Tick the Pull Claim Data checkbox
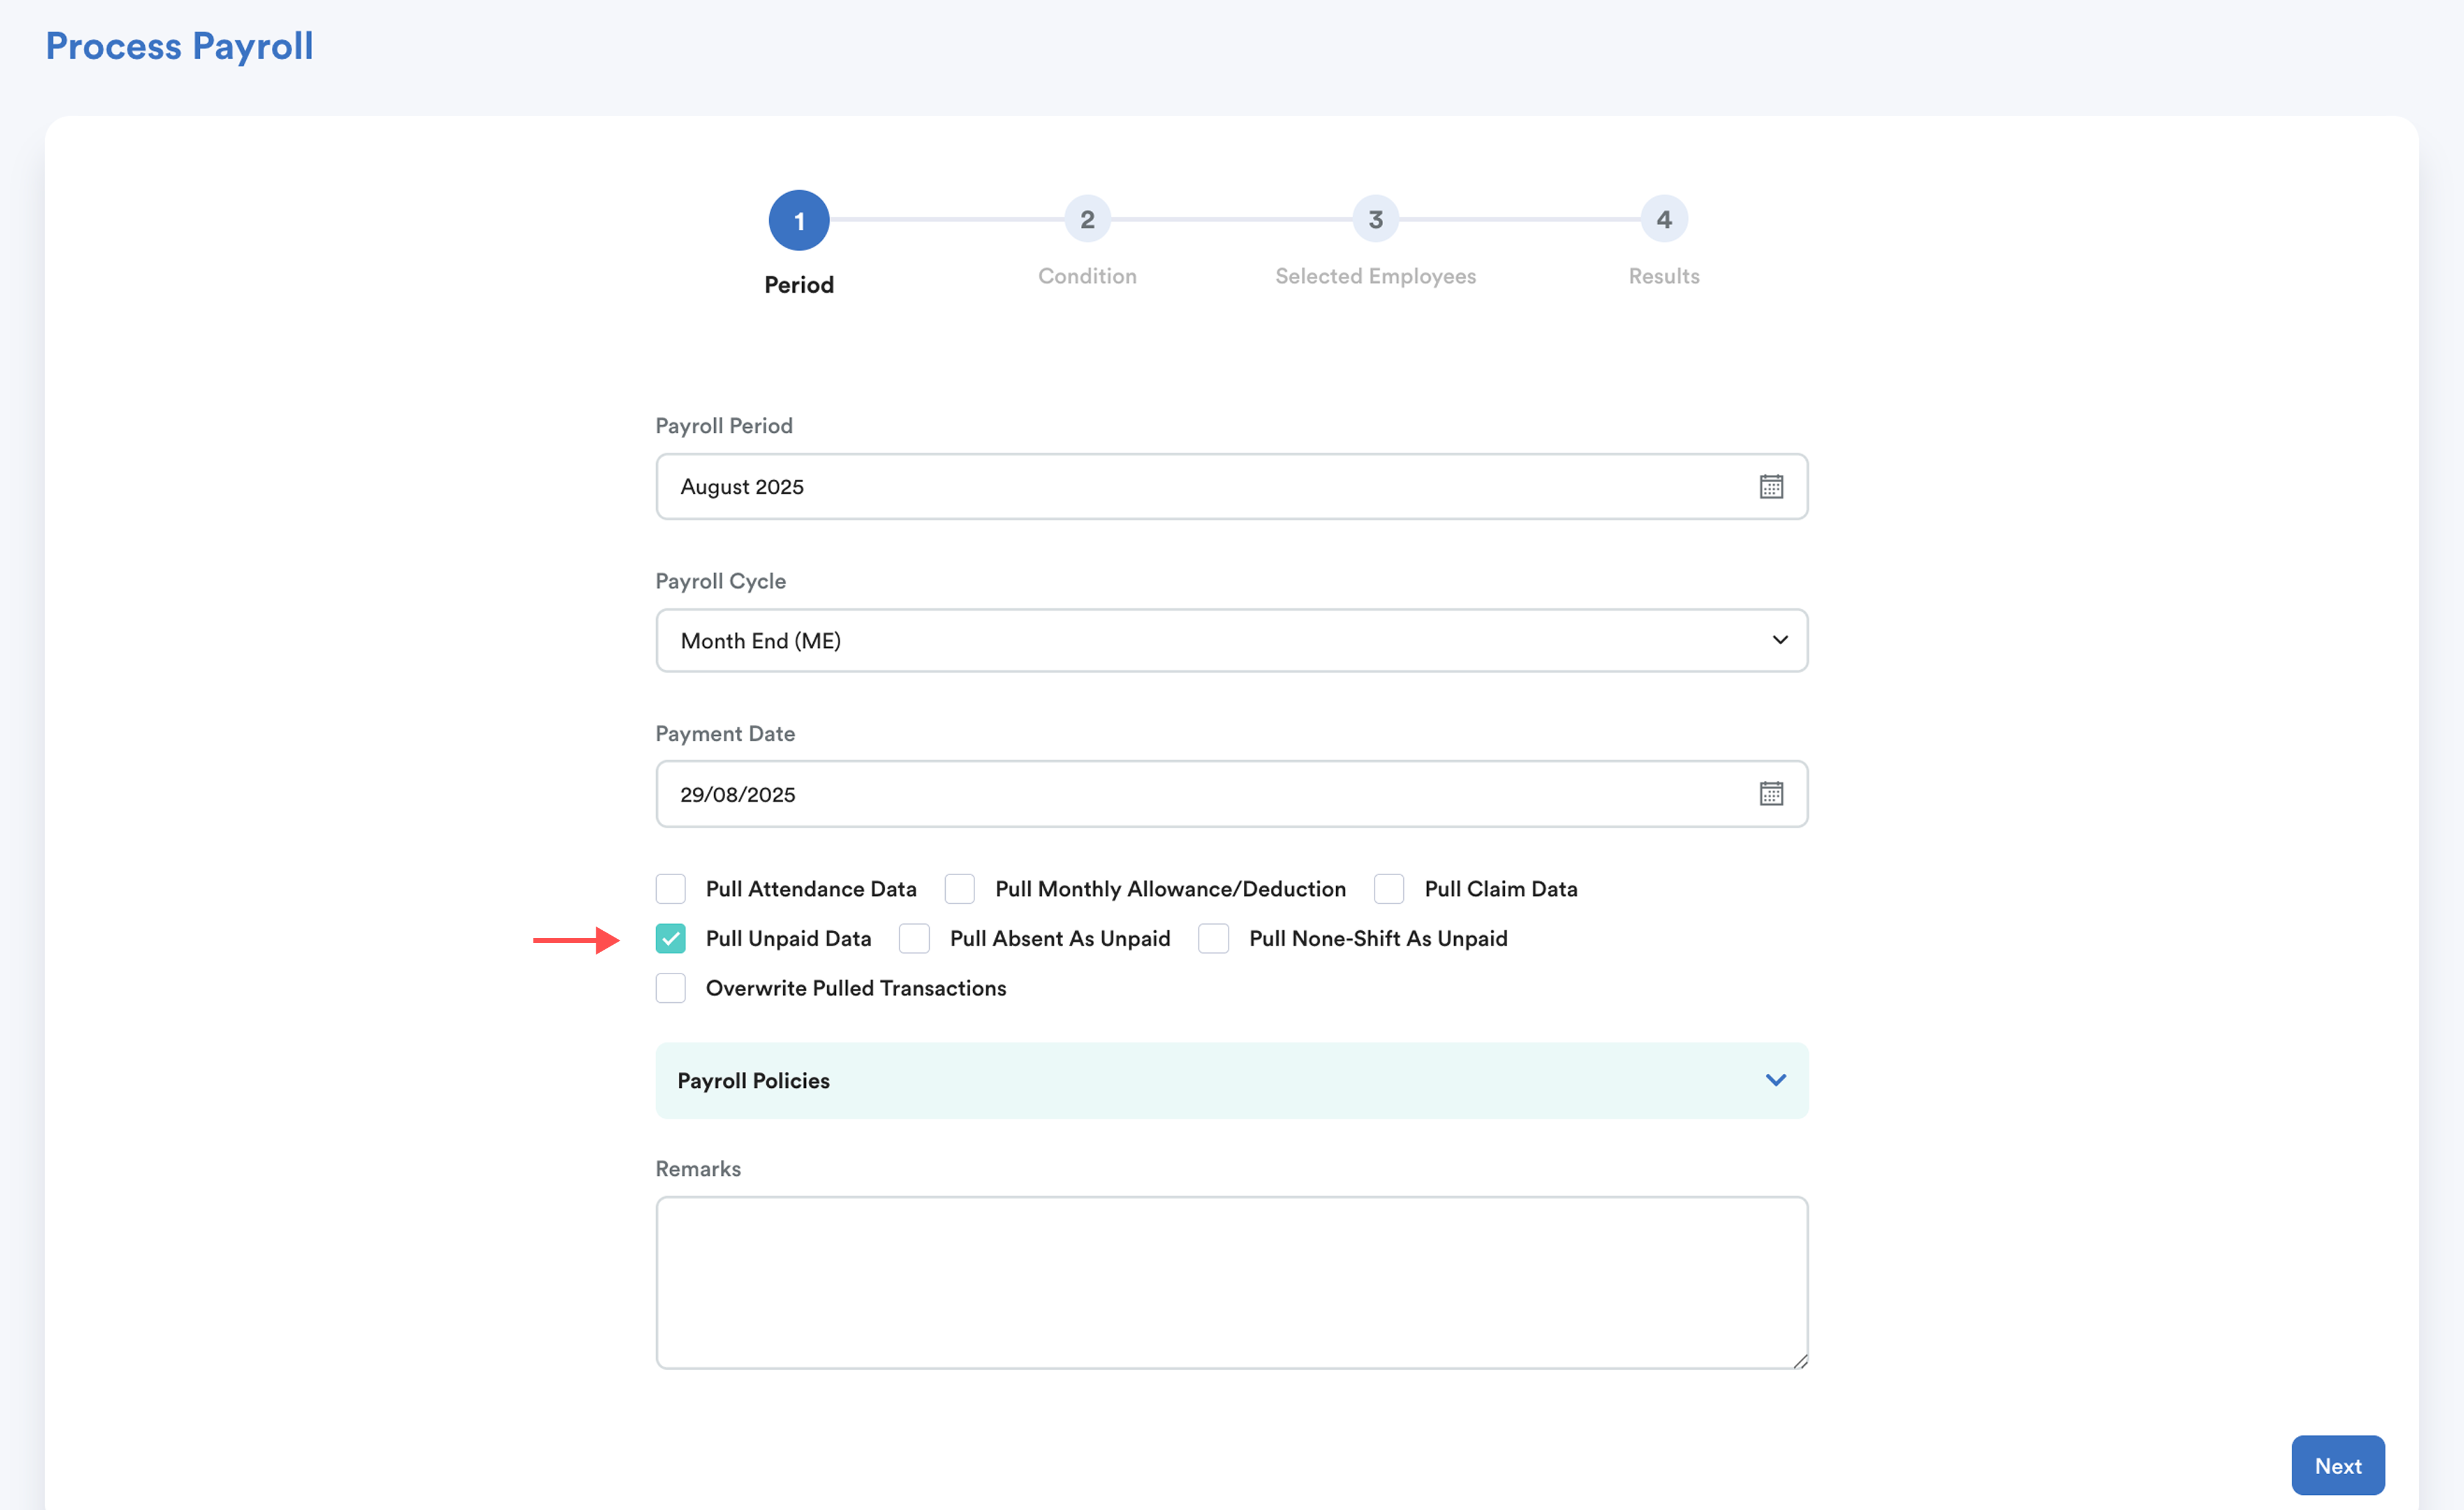The height and width of the screenshot is (1512, 2464). [1389, 889]
